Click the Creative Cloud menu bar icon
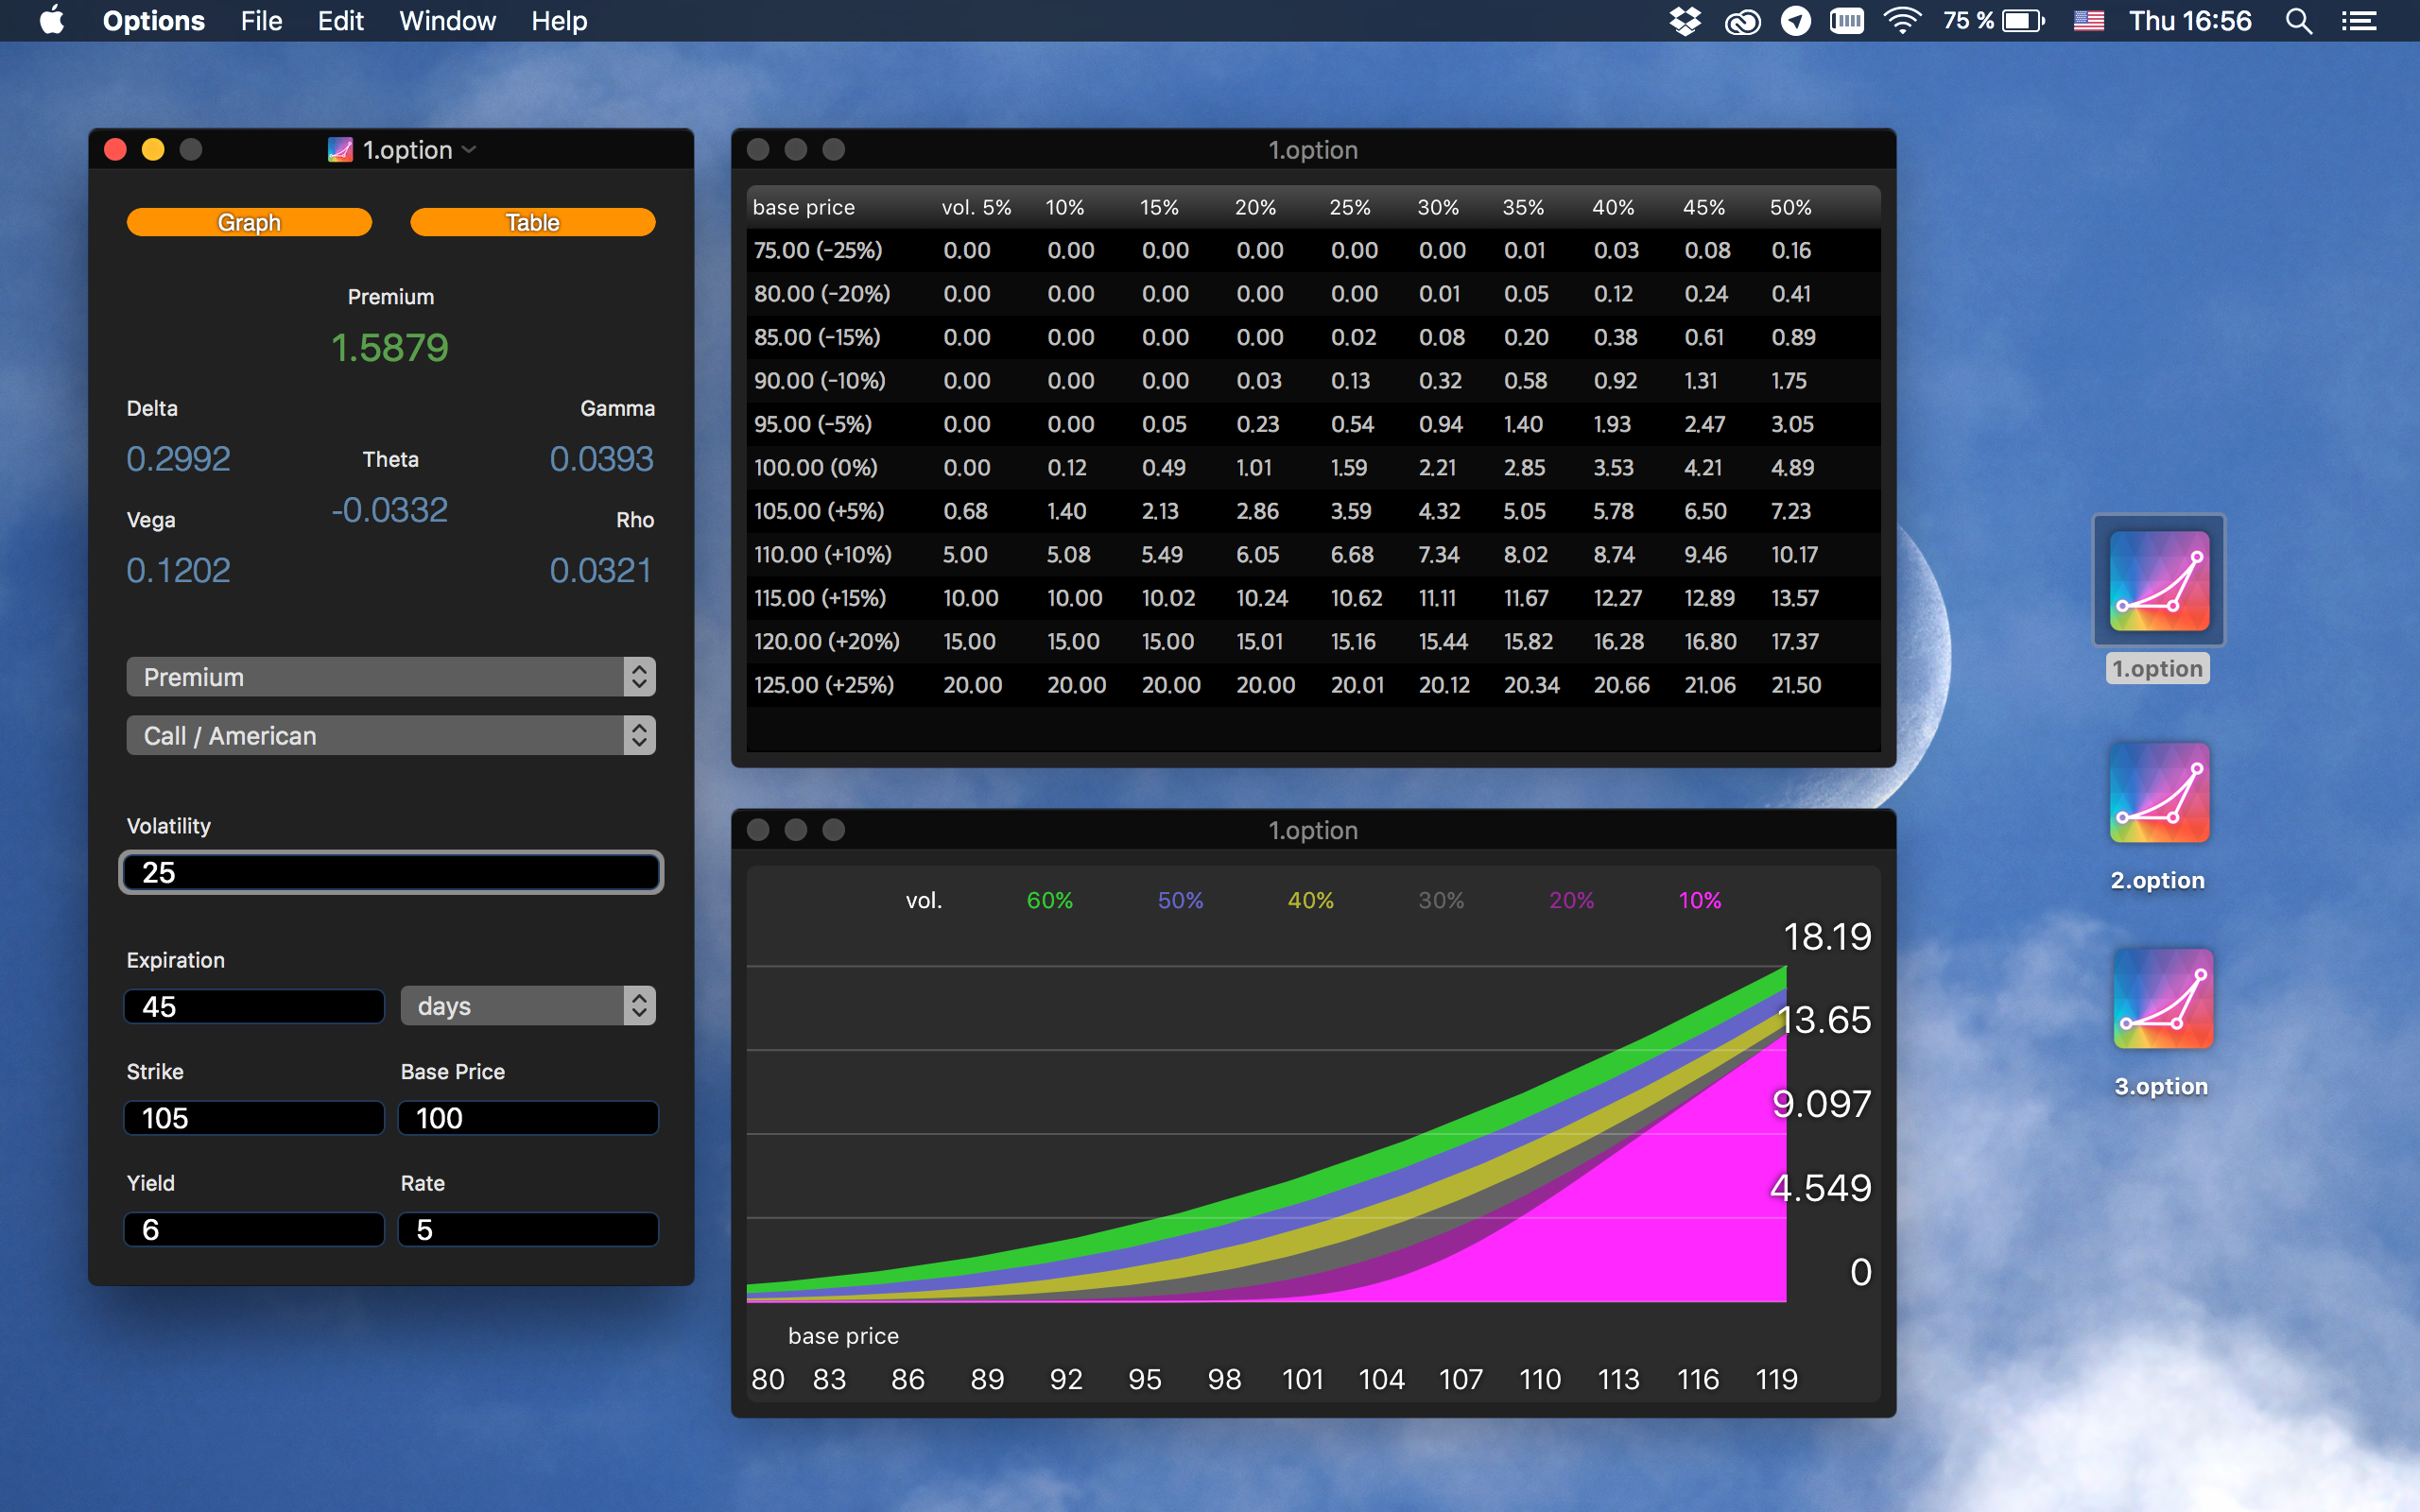This screenshot has height=1512, width=2420. [x=1742, y=21]
